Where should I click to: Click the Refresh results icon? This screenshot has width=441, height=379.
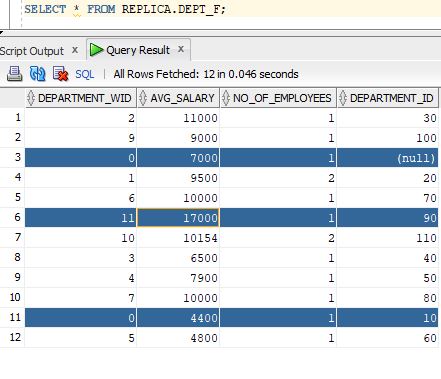pos(37,74)
